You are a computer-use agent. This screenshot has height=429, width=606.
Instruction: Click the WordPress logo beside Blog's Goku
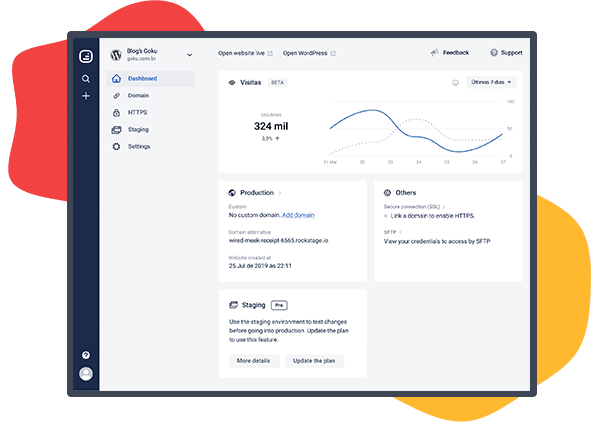pyautogui.click(x=117, y=55)
